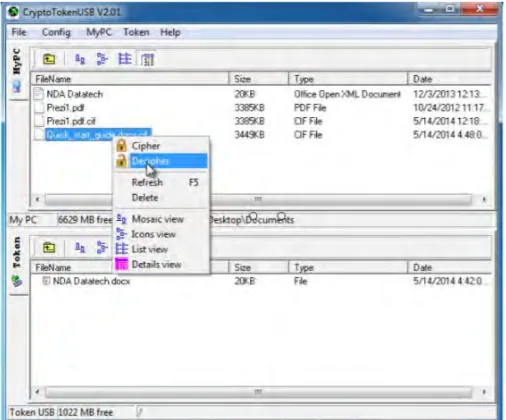Click the padlock icon beside Cipher
This screenshot has width=506, height=420.
[121, 145]
